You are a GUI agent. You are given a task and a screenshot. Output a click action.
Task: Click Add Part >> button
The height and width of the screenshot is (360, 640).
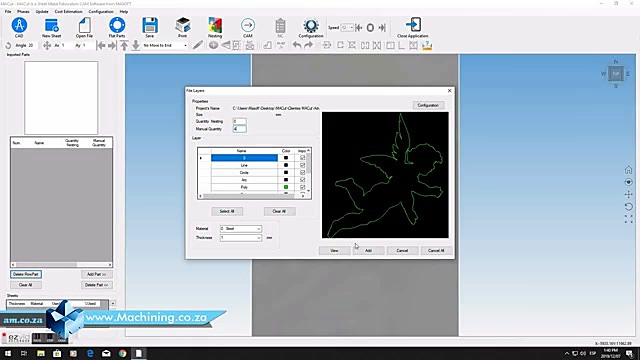pos(96,274)
